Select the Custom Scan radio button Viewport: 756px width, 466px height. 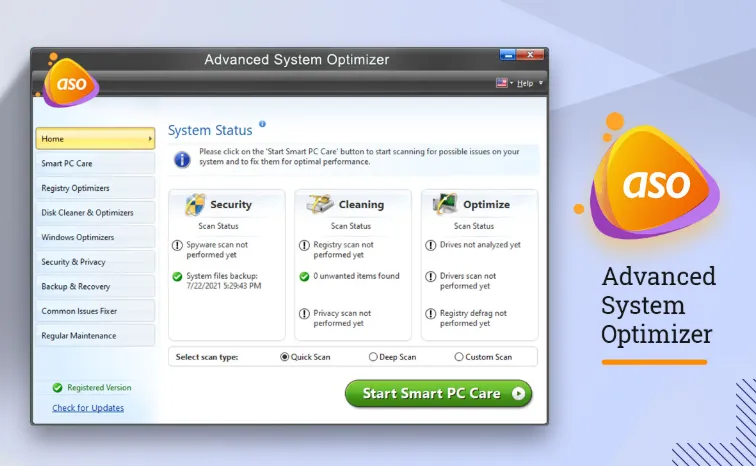coord(459,357)
